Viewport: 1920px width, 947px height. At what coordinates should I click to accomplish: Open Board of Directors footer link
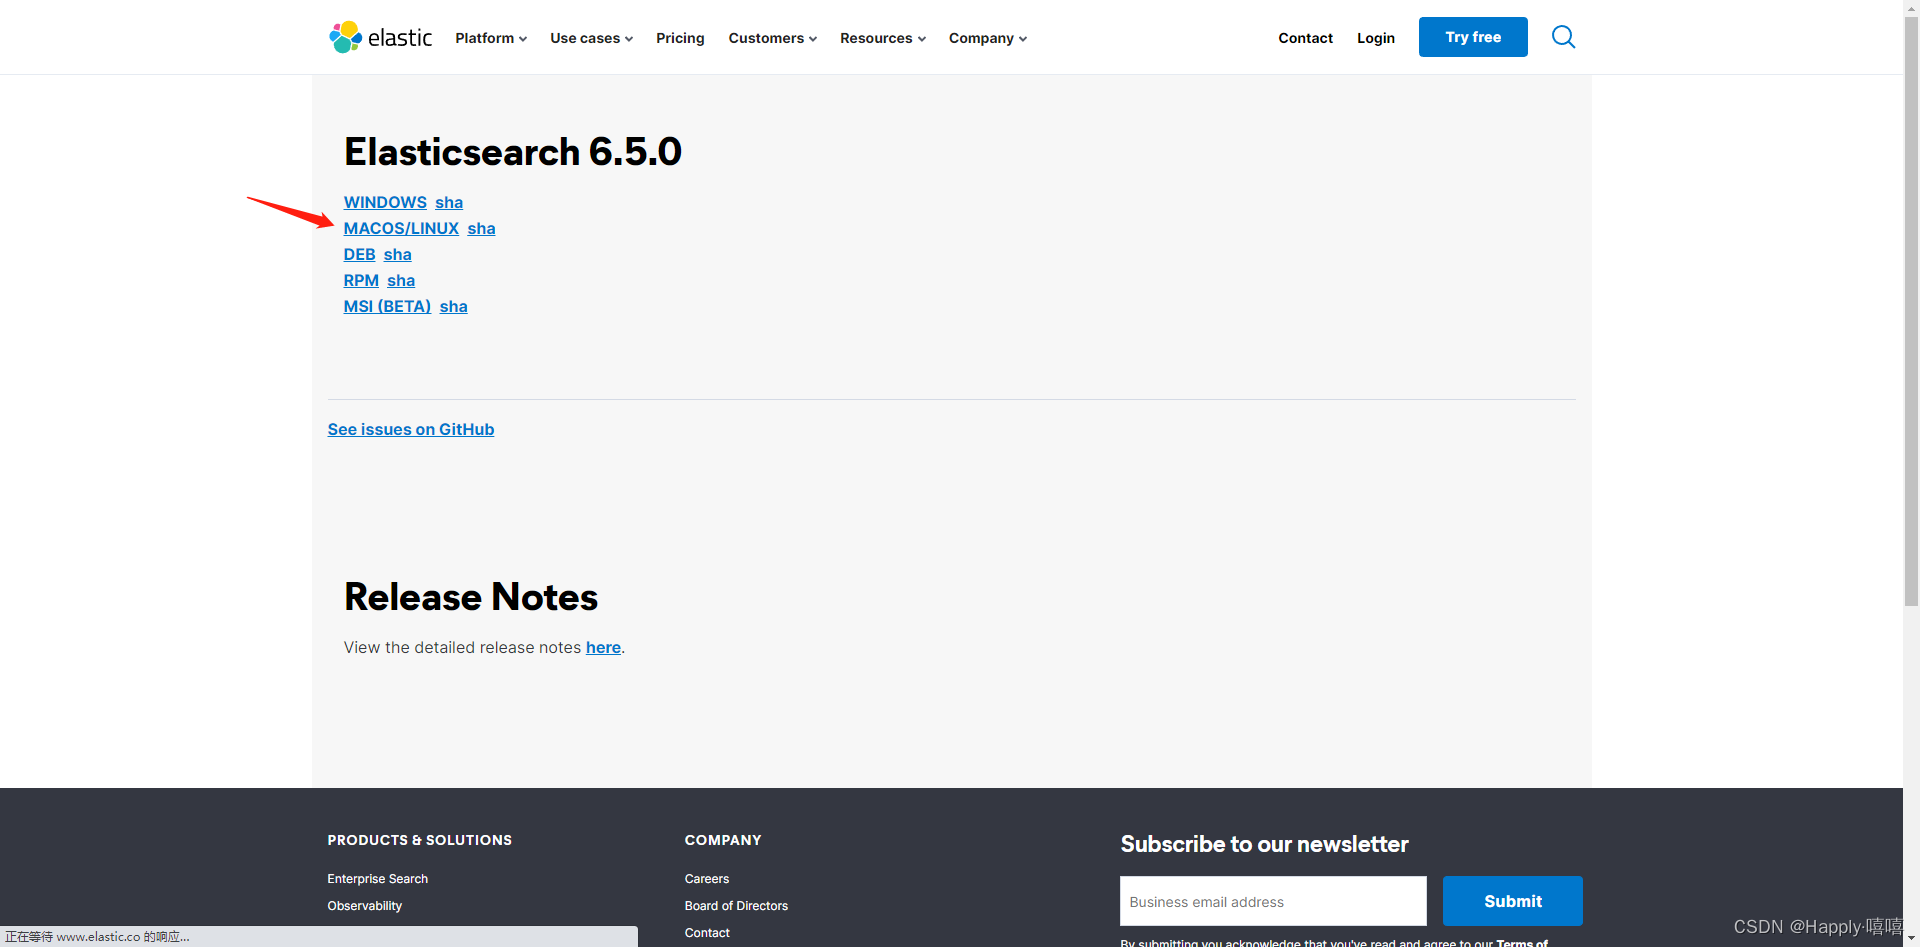[x=736, y=906]
